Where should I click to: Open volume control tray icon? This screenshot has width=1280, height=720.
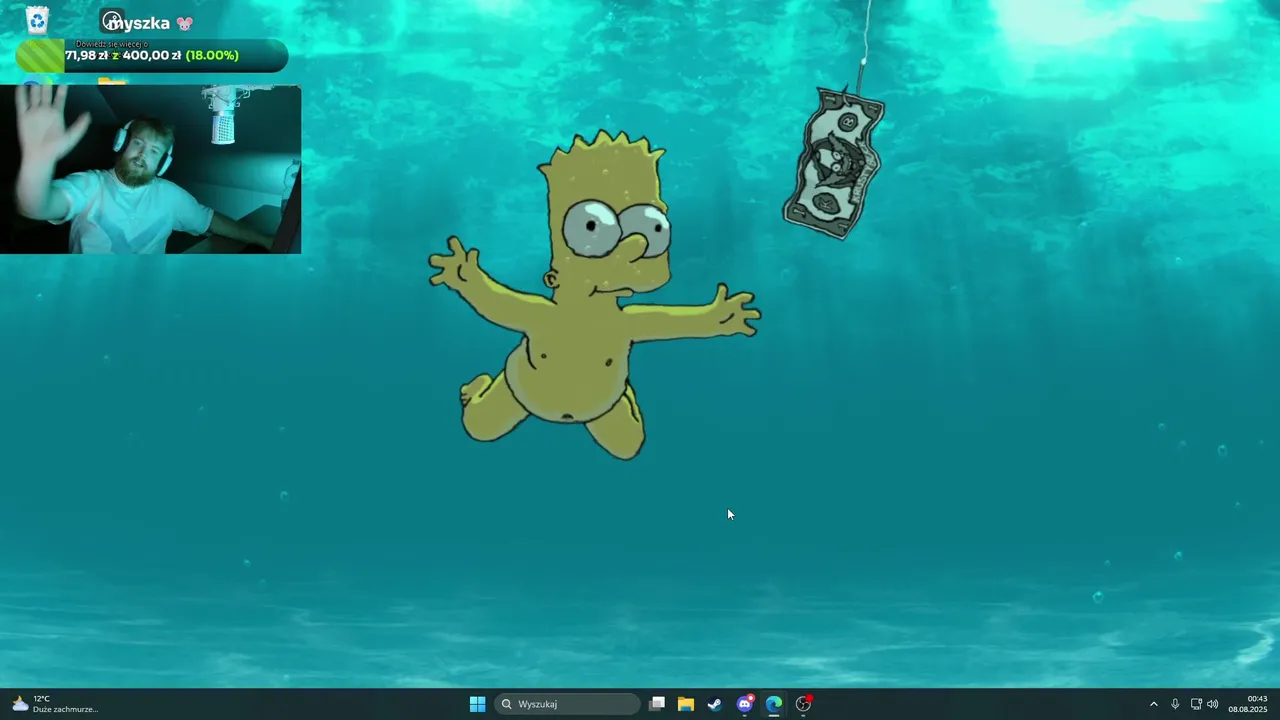(x=1213, y=704)
